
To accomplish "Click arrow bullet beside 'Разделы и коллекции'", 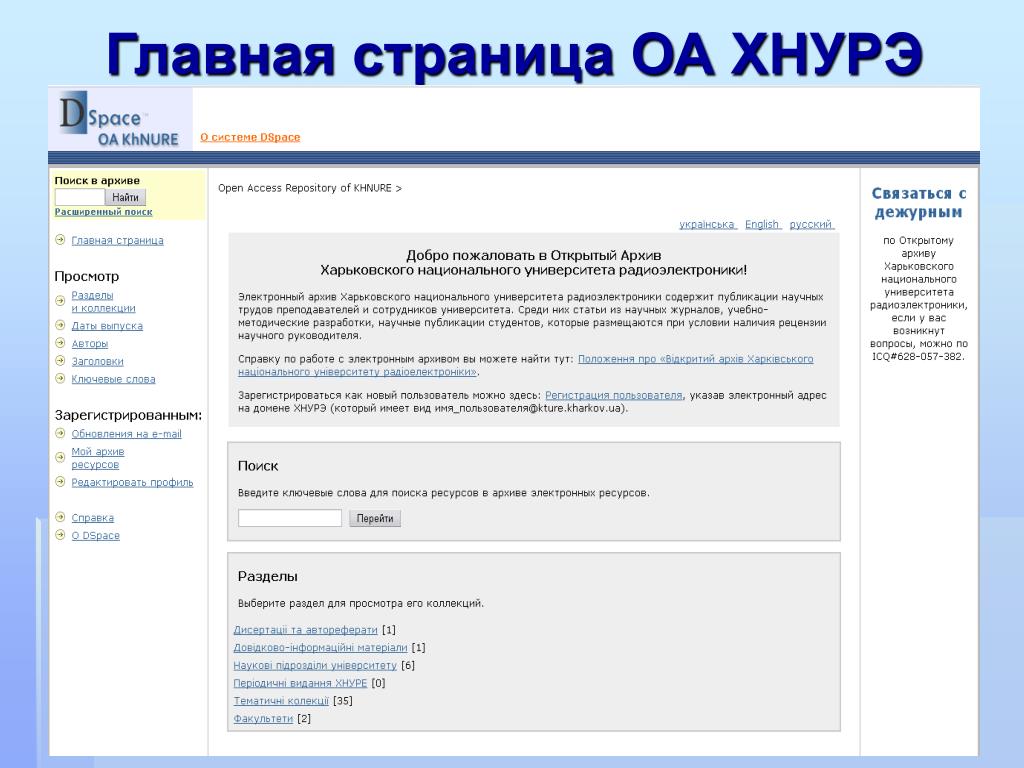I will coord(60,301).
